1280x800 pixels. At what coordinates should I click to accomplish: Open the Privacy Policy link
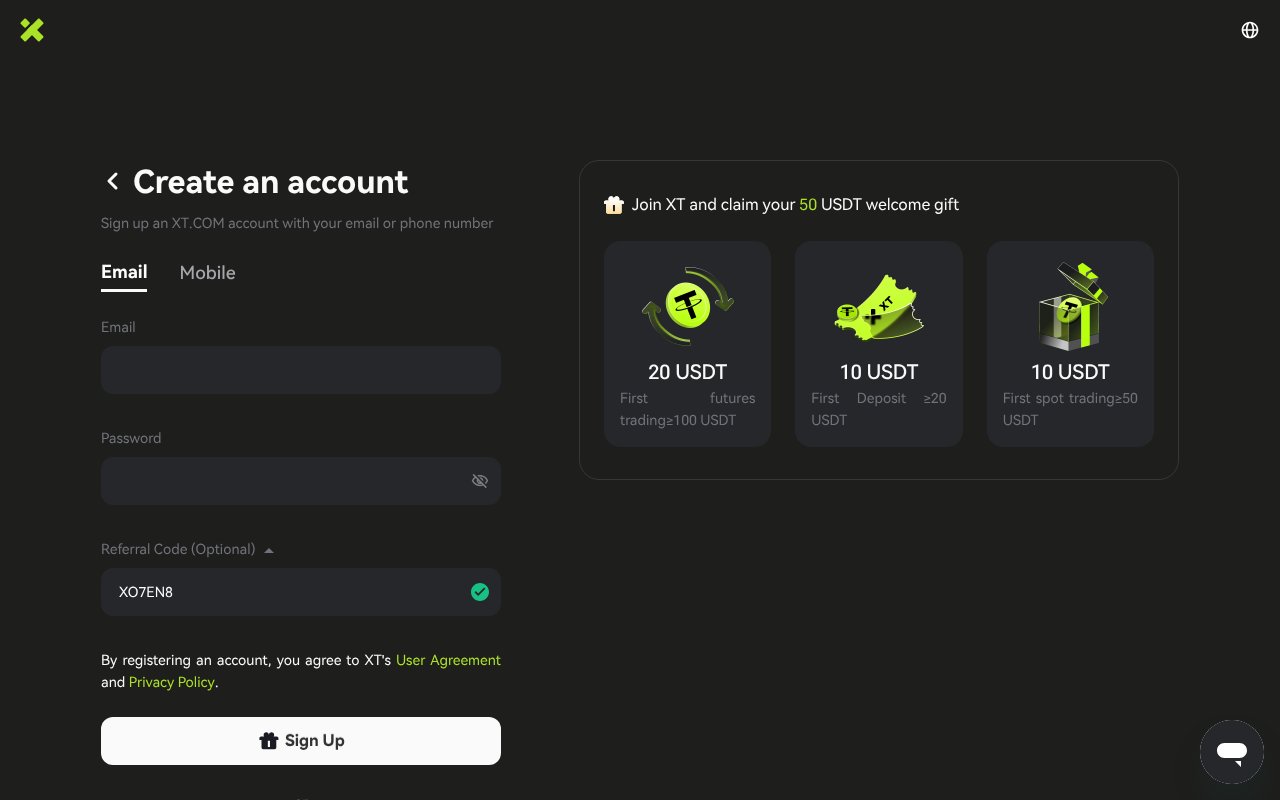pos(171,682)
